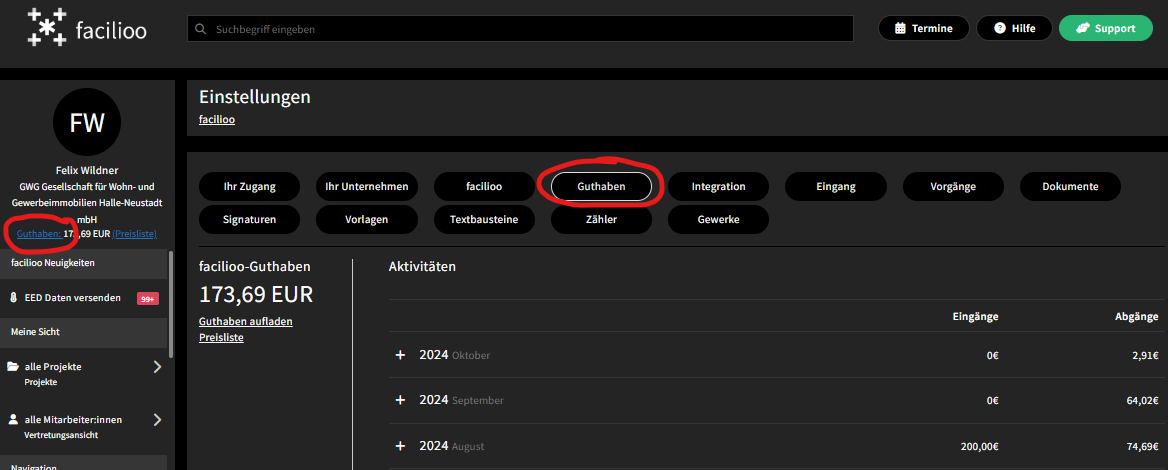Click the 99+ notification badge
The image size is (1168, 470).
coord(147,299)
